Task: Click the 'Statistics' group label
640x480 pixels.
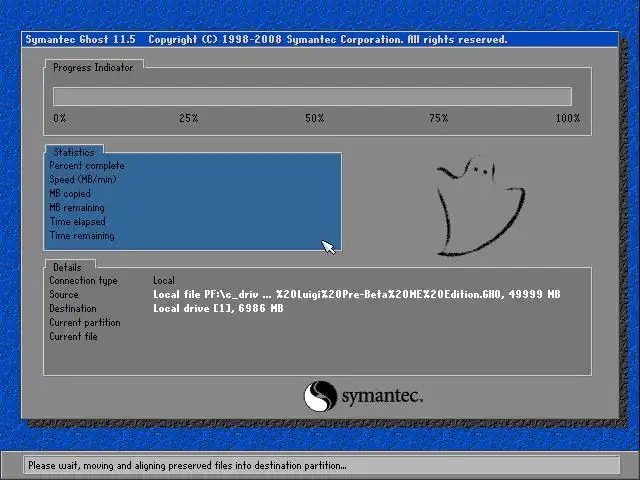Action: 73,152
